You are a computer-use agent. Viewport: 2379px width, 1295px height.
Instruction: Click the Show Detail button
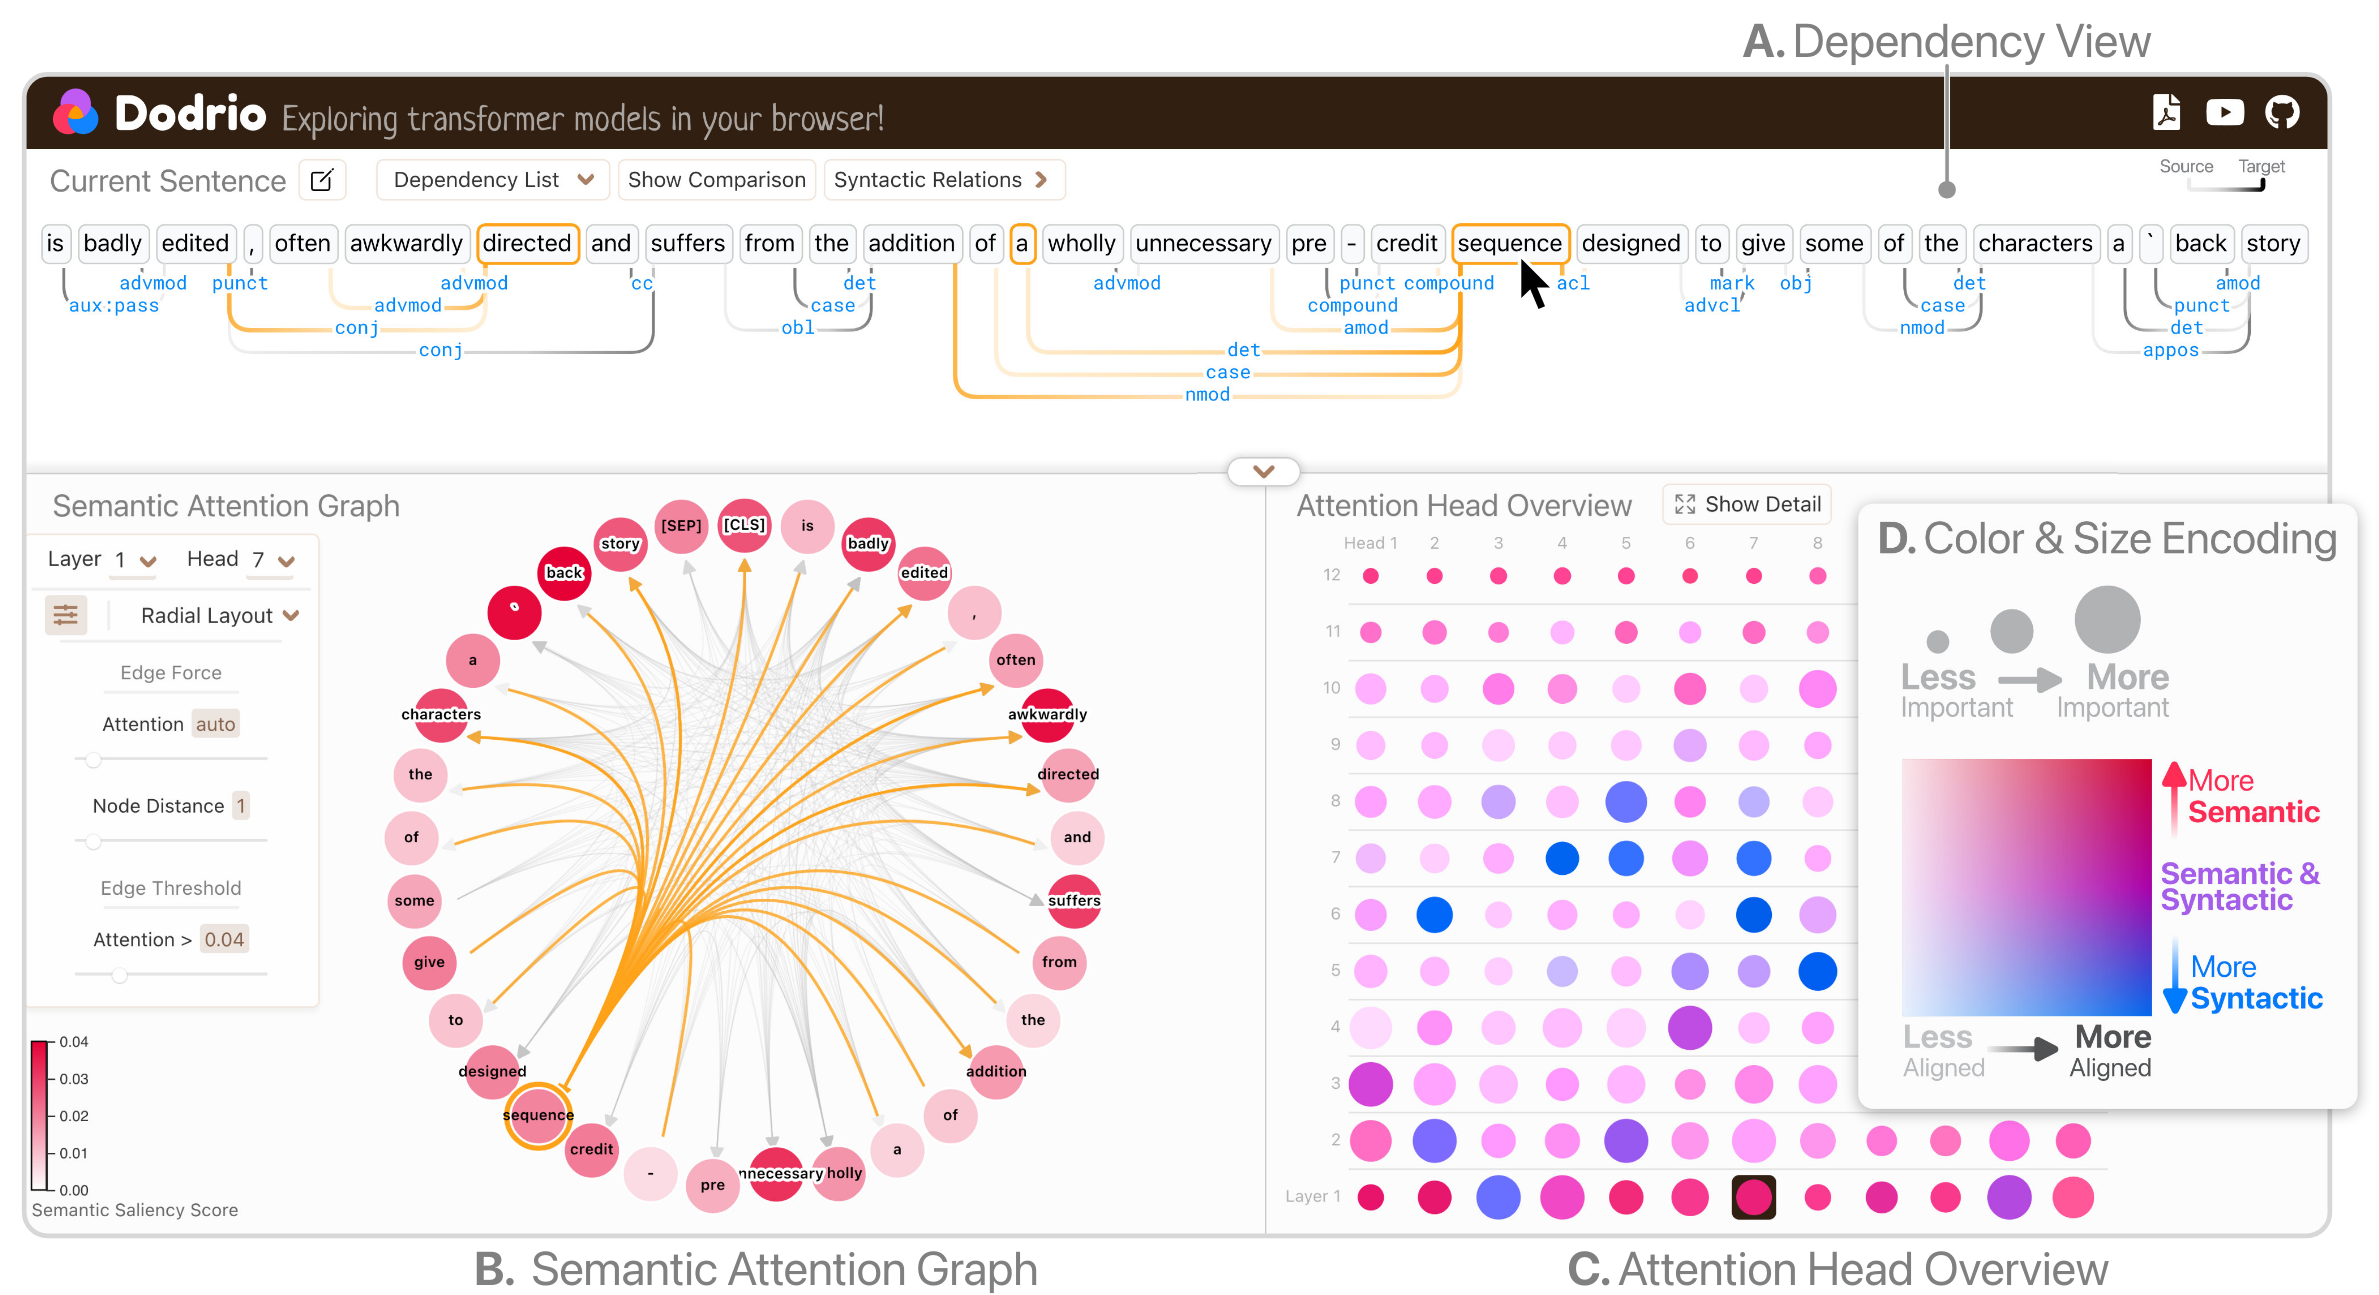pos(1747,504)
